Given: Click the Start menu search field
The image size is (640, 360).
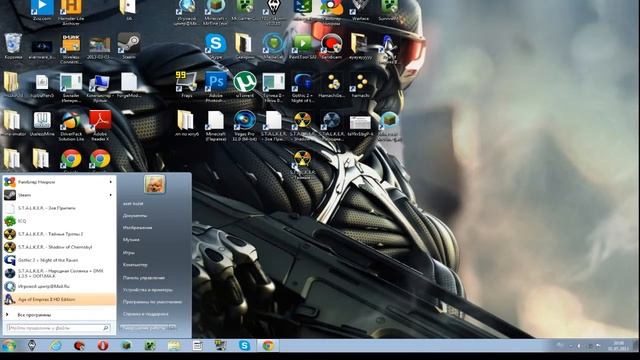Looking at the screenshot, I should 59,328.
